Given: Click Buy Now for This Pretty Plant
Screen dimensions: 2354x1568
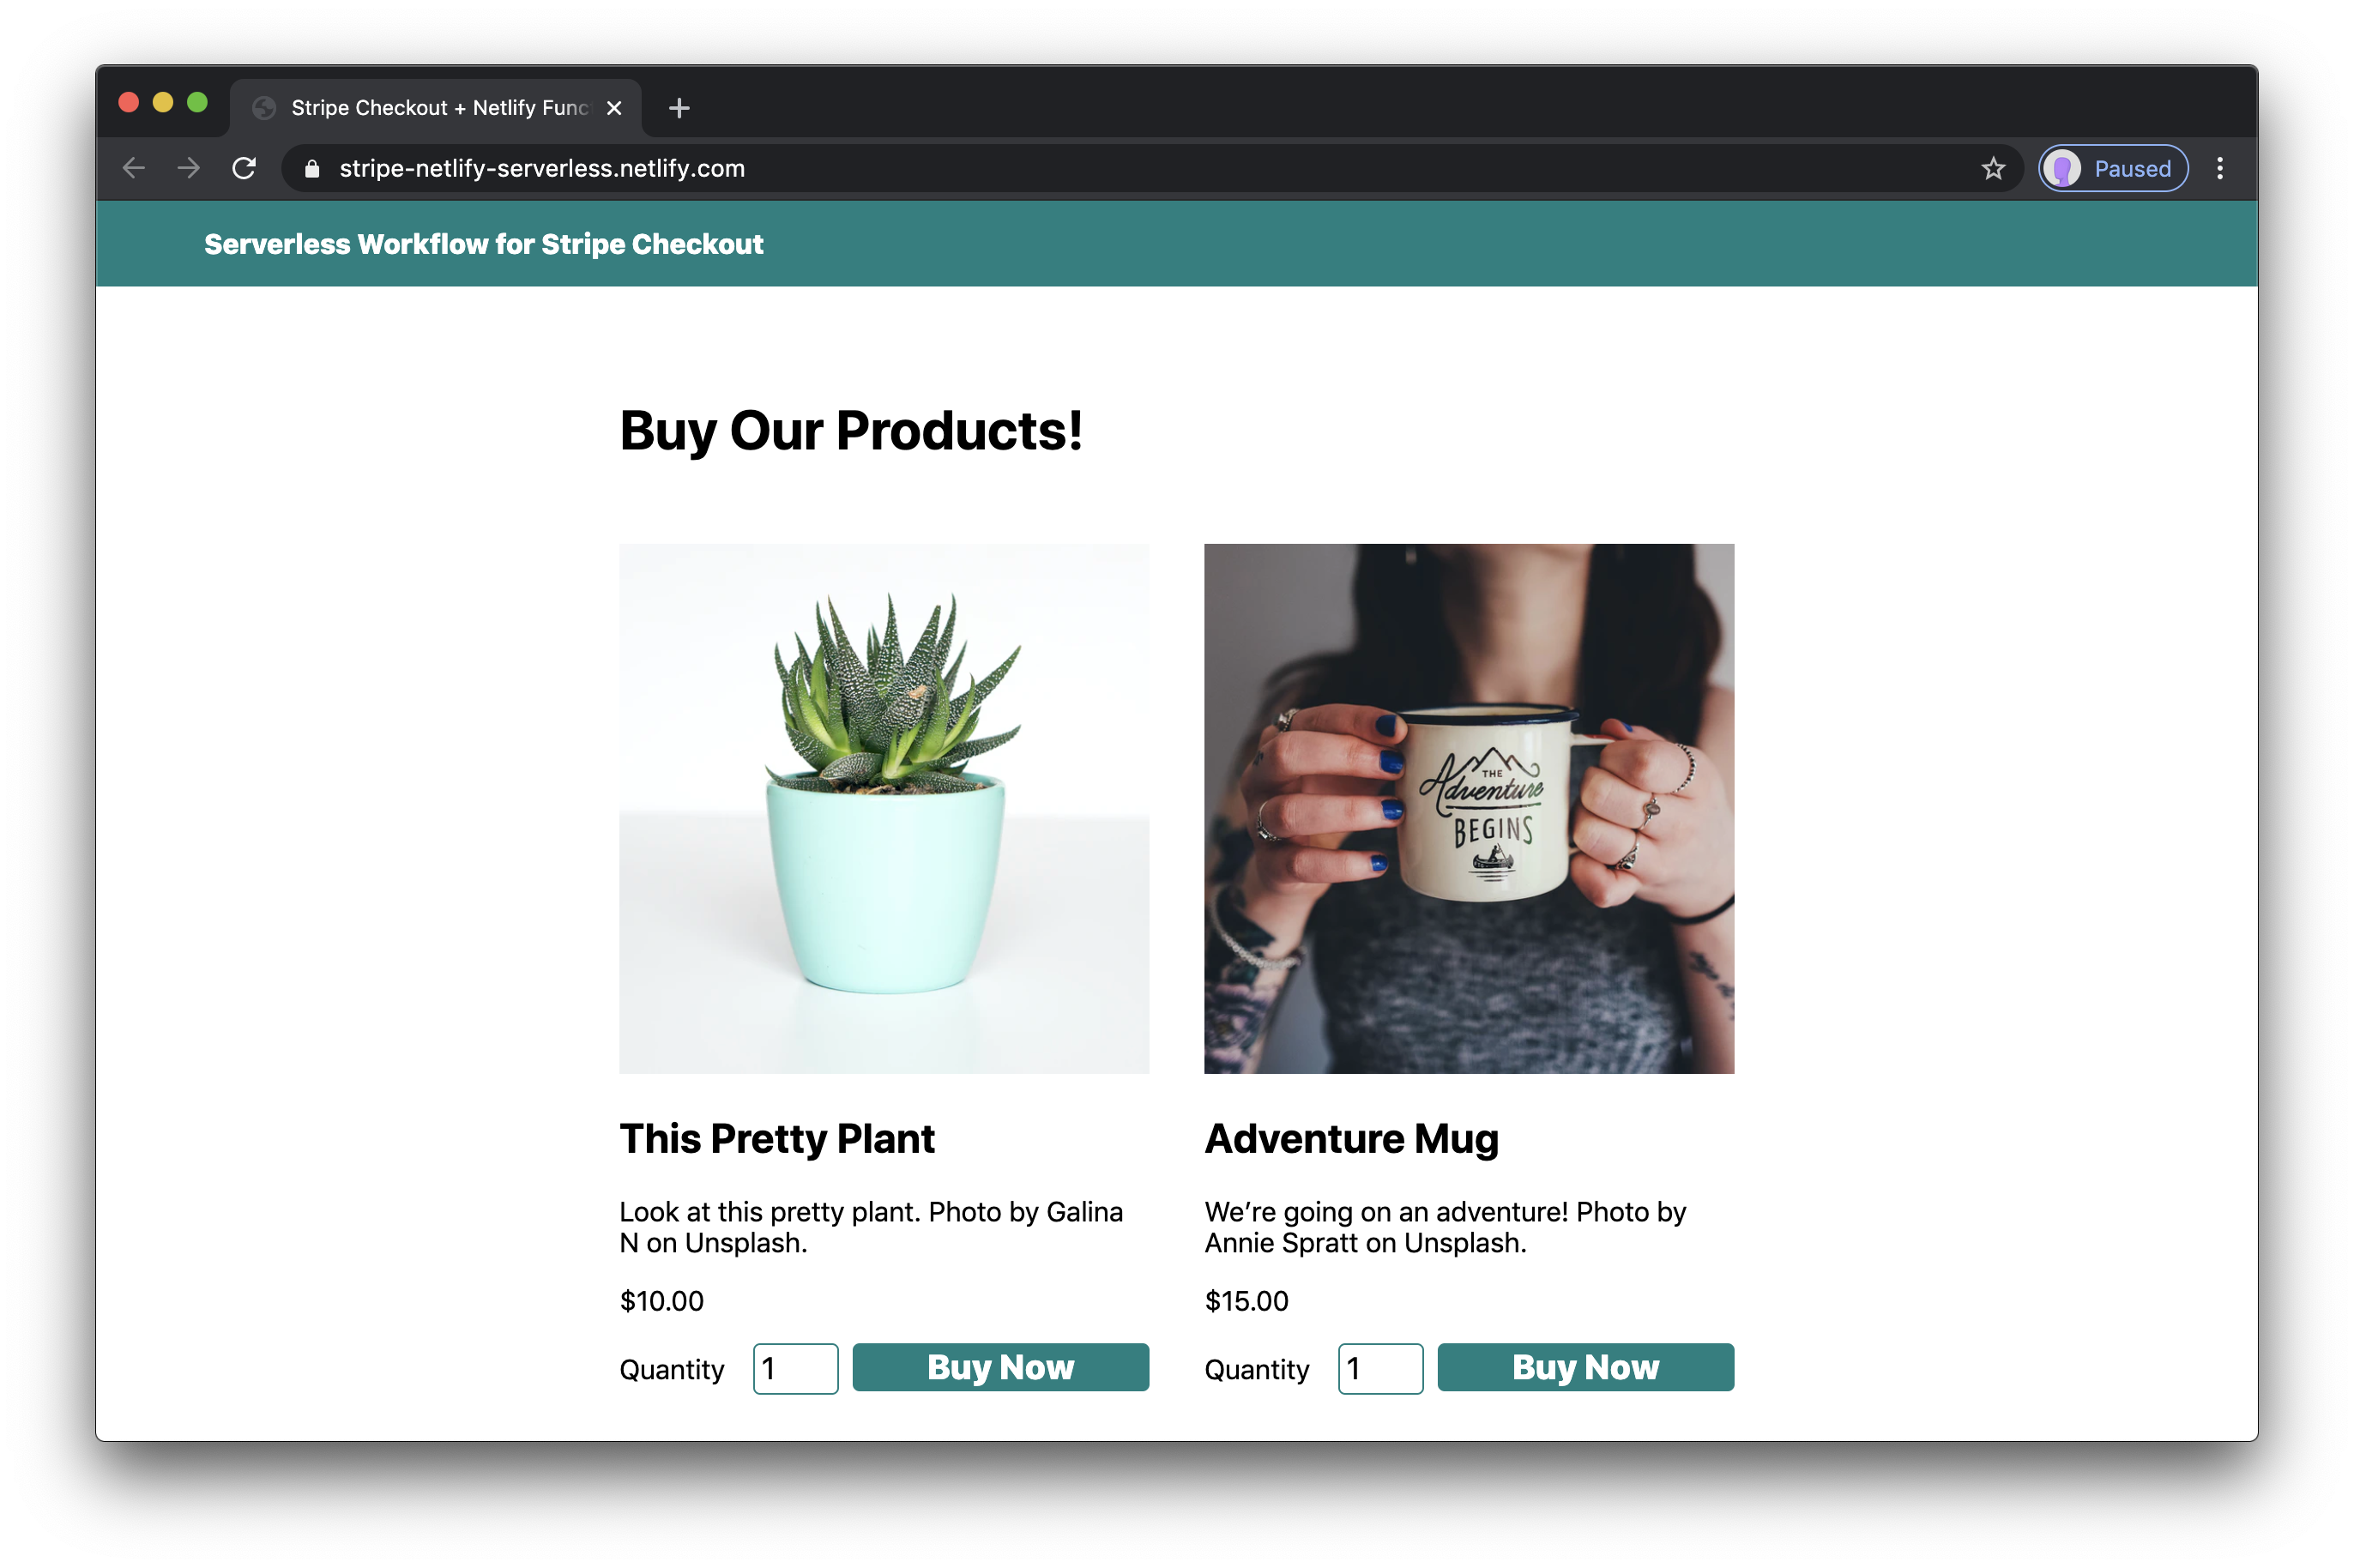Looking at the screenshot, I should 1001,1368.
